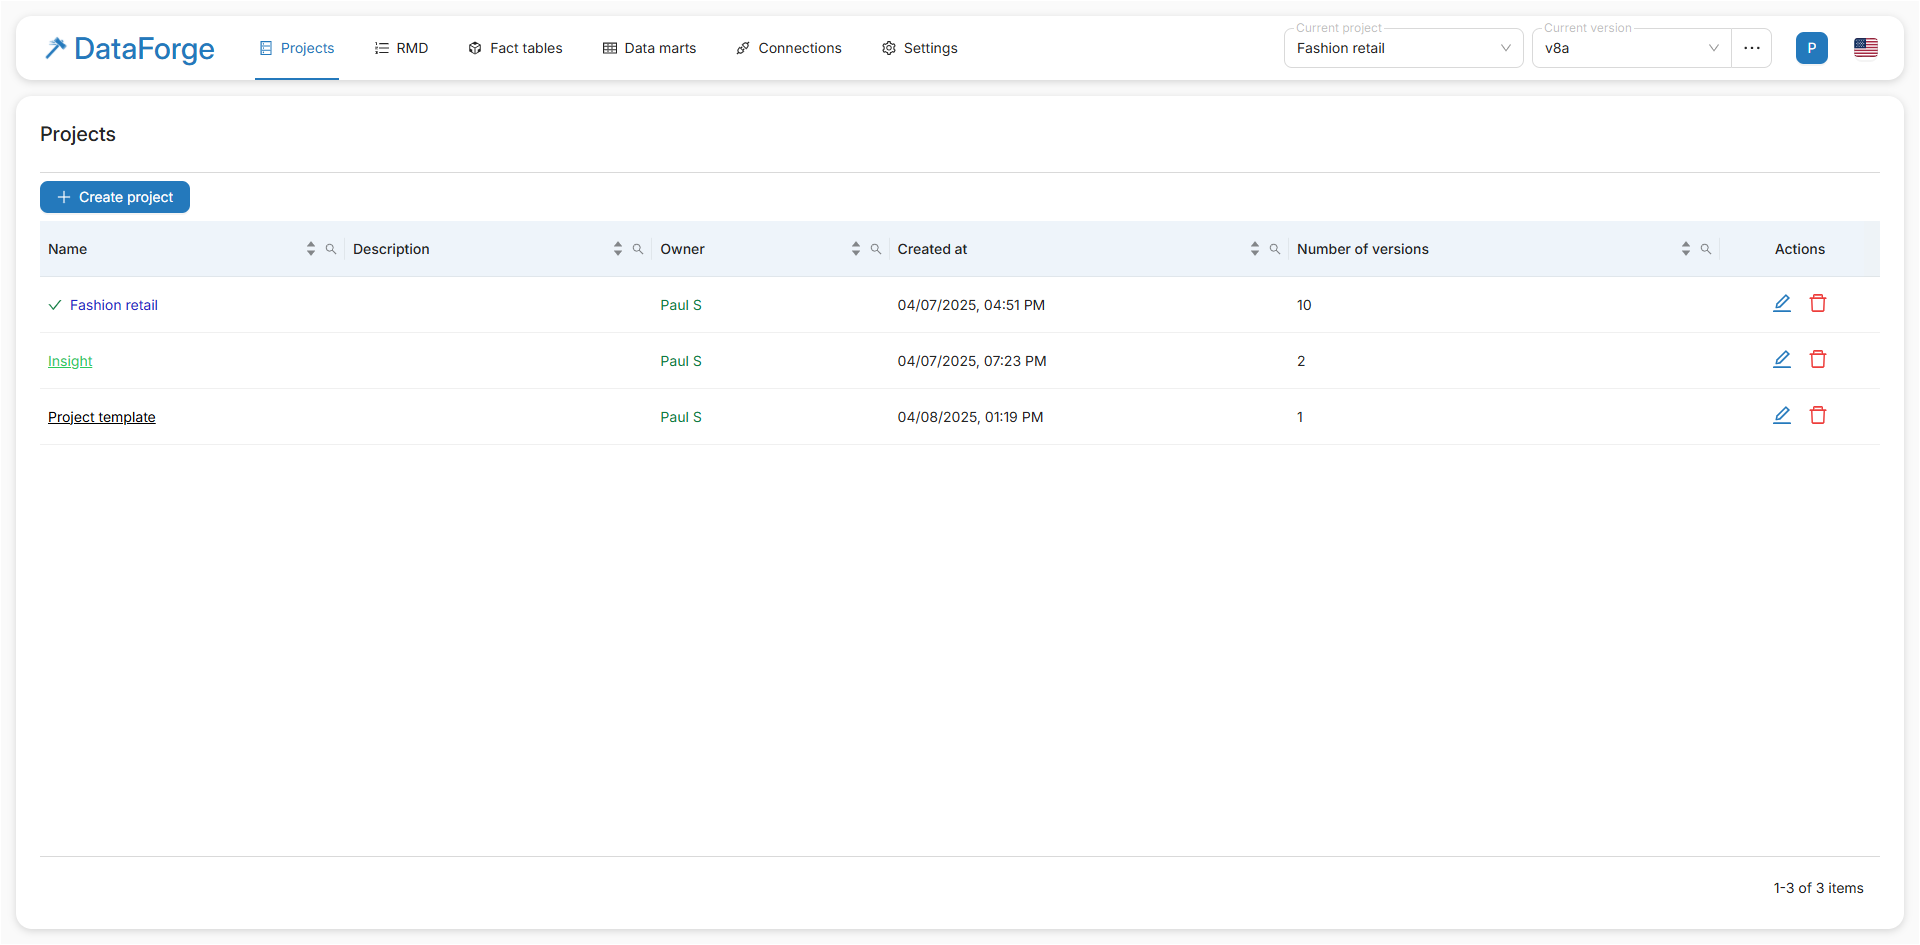Viewport: 1920px width, 945px height.
Task: Go to the Fact tables tab
Action: pos(515,48)
